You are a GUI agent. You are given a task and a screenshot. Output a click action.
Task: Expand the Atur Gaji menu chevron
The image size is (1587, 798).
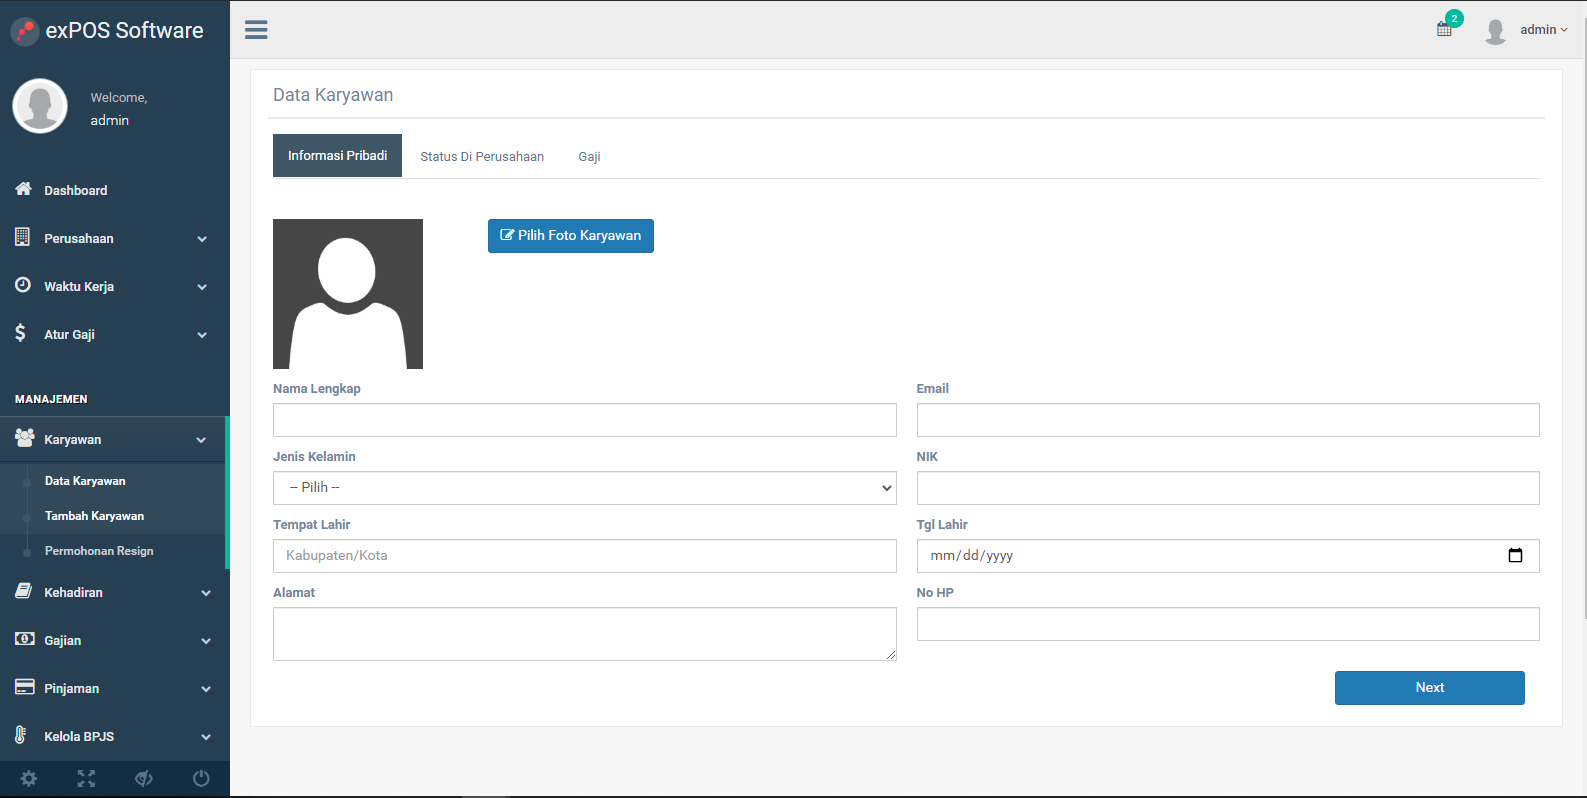pyautogui.click(x=202, y=335)
